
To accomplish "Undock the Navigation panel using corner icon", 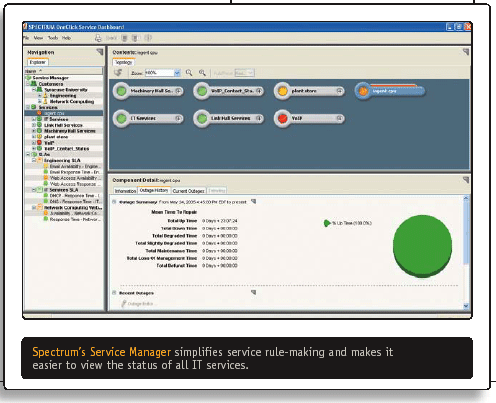I will (x=100, y=52).
